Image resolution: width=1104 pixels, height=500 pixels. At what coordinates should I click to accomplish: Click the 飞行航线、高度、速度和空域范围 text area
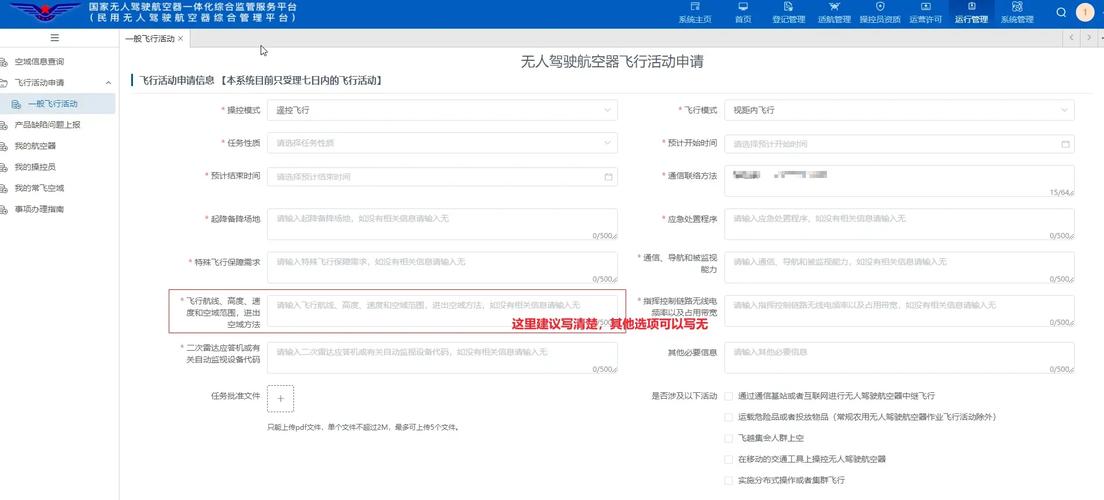pyautogui.click(x=442, y=311)
